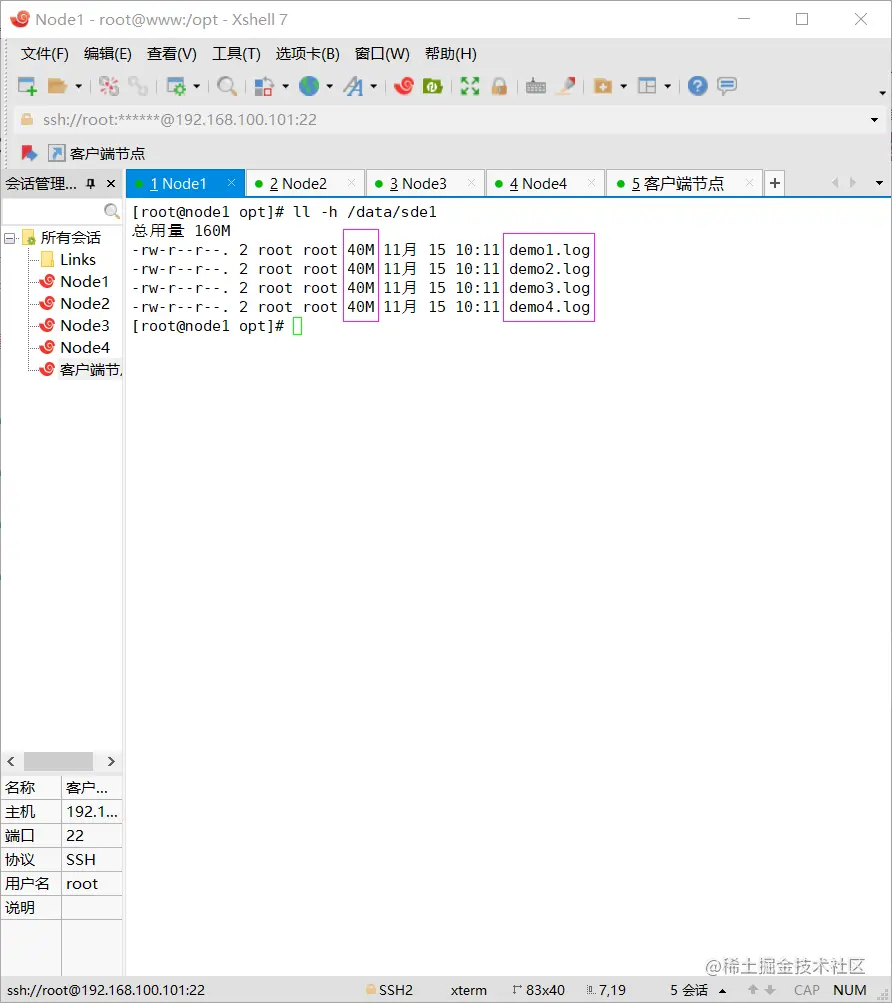
Task: Click the 客户端节点 quick link button
Action: tap(97, 154)
